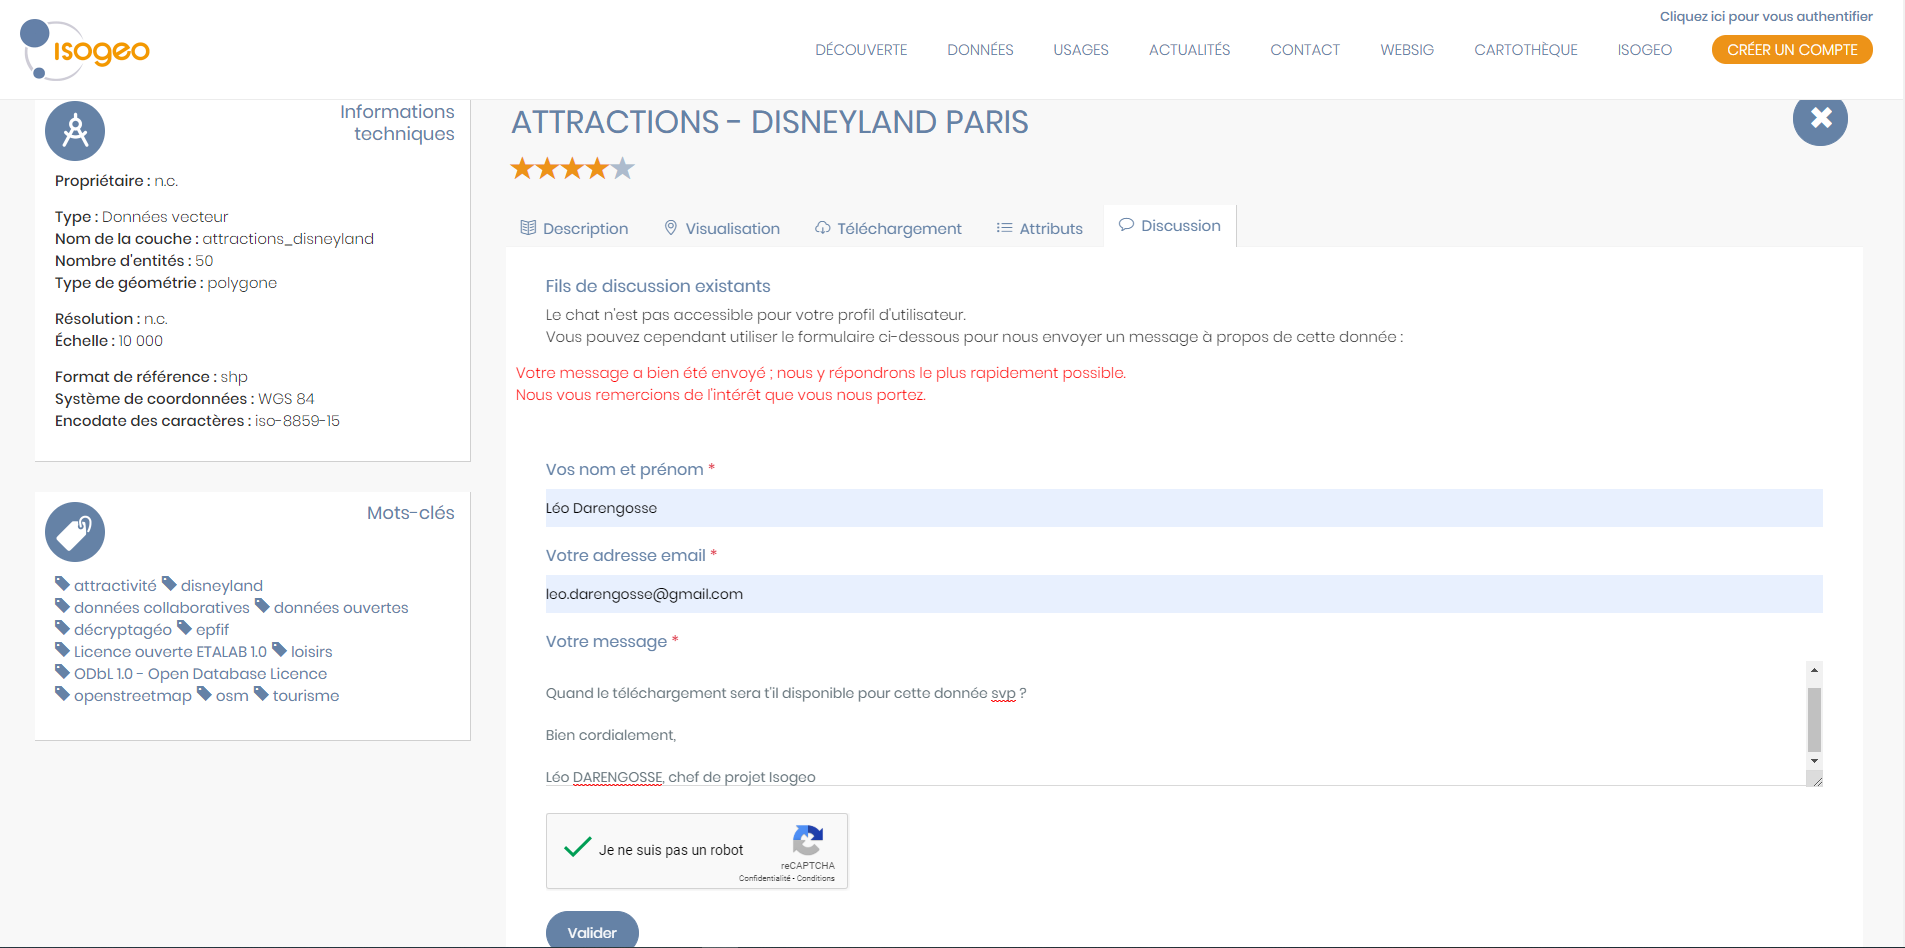Click the Discussion speech bubble icon
This screenshot has width=1905, height=948.
click(x=1126, y=225)
